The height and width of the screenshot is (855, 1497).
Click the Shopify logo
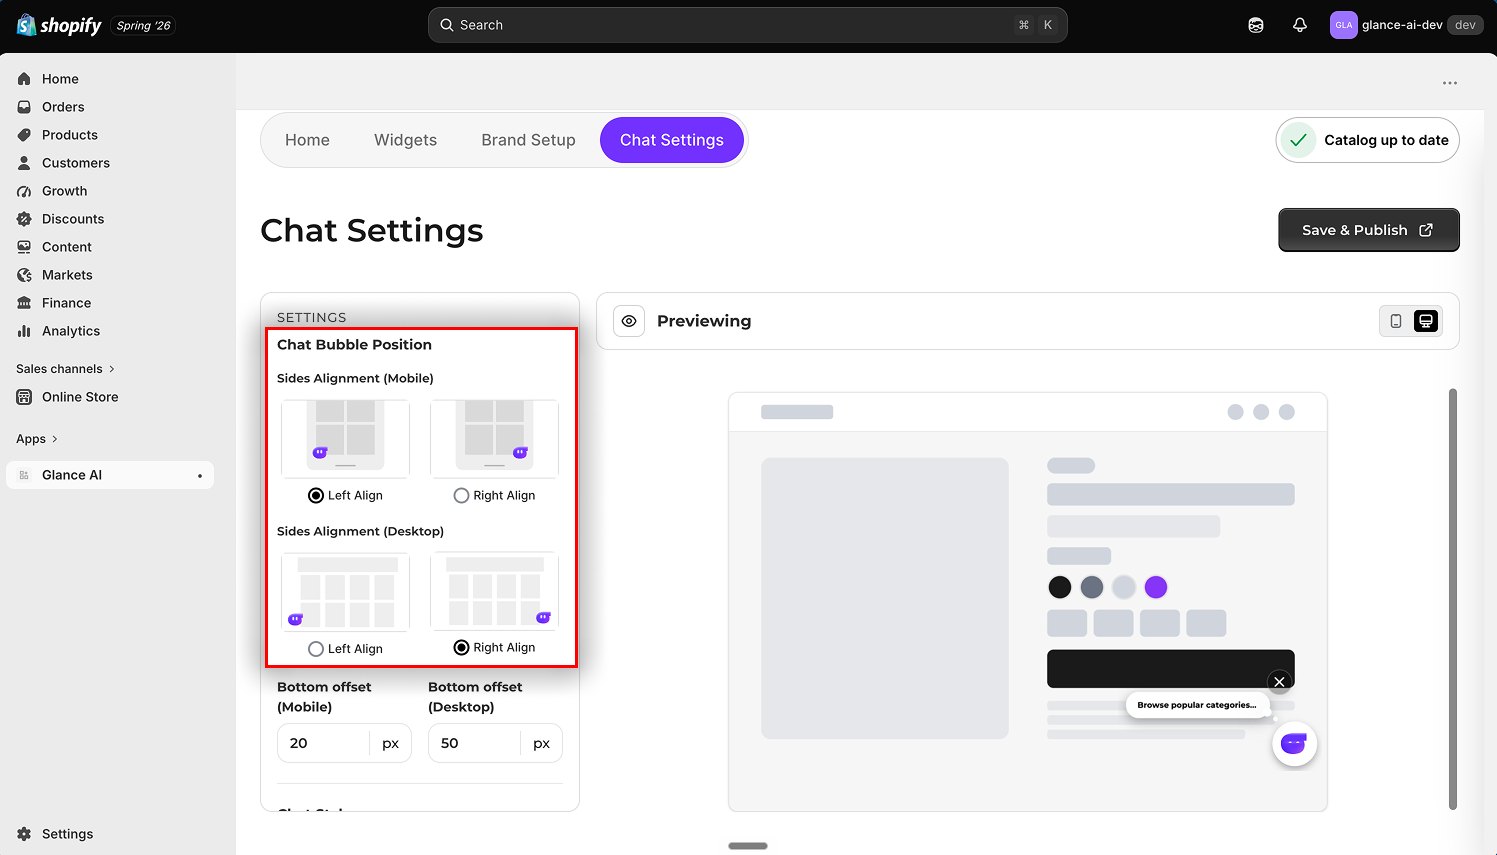59,25
